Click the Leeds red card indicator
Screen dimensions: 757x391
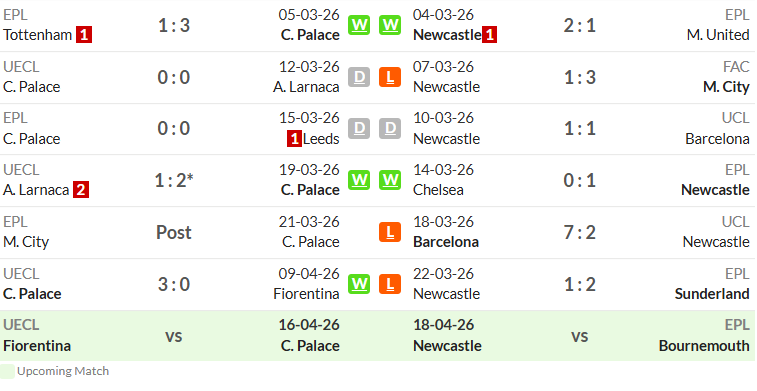click(294, 139)
